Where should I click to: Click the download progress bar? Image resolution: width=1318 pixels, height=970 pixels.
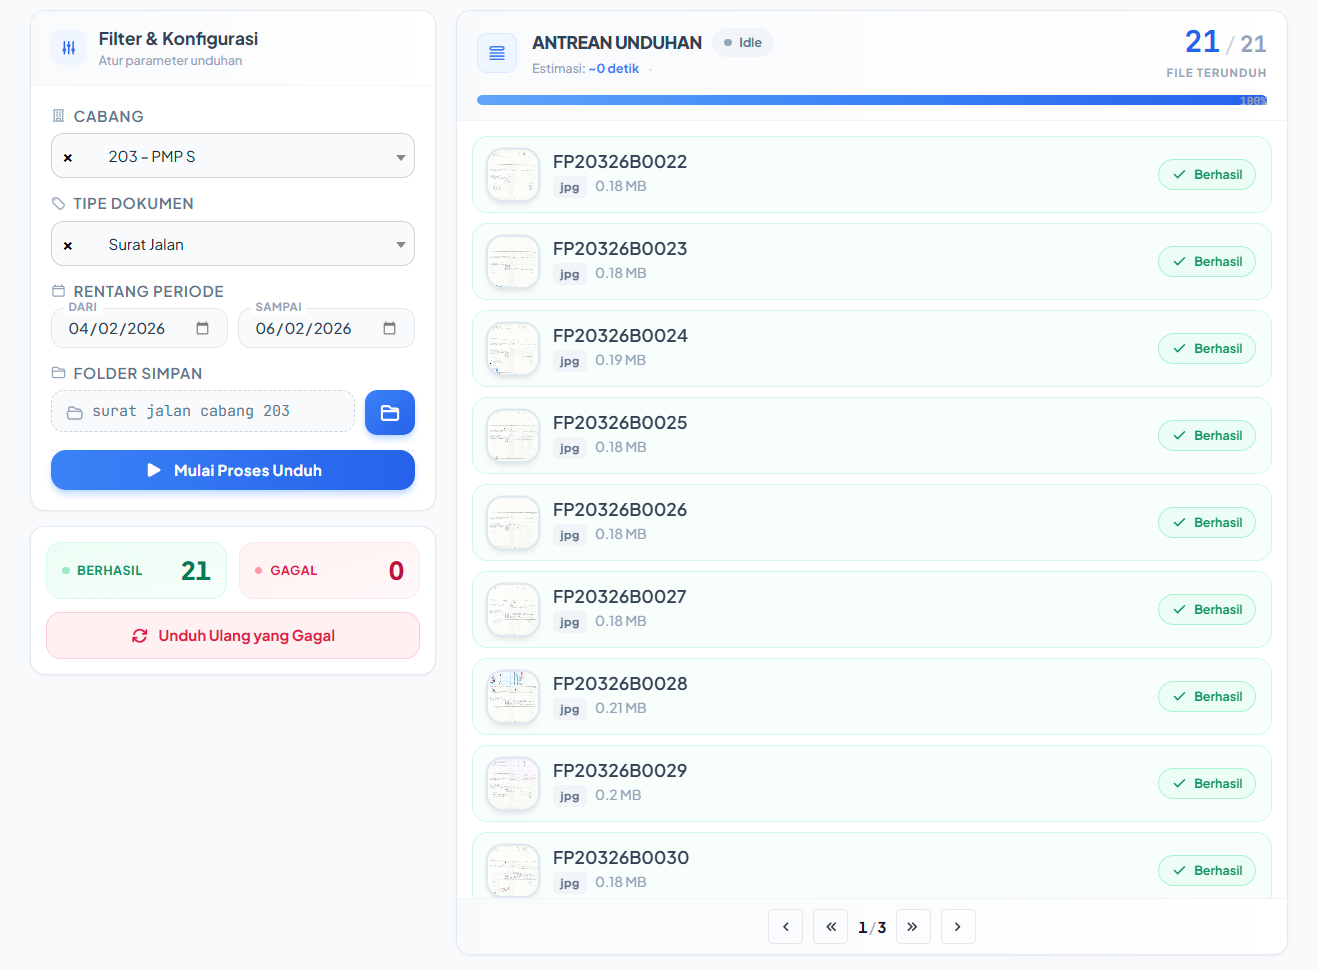(871, 100)
